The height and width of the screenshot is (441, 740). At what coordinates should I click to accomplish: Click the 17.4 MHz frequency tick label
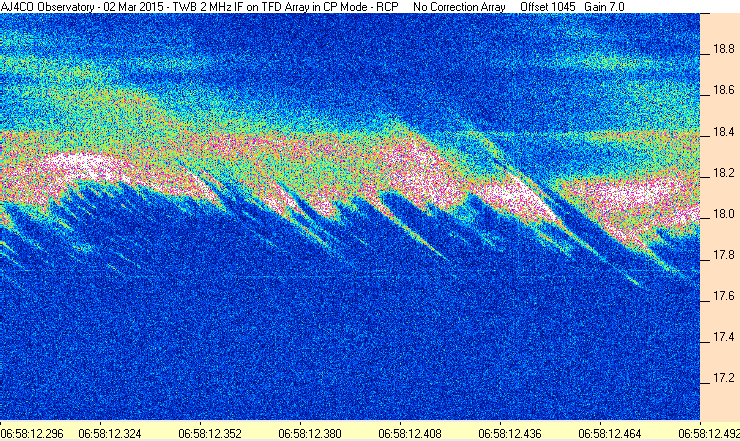(723, 337)
